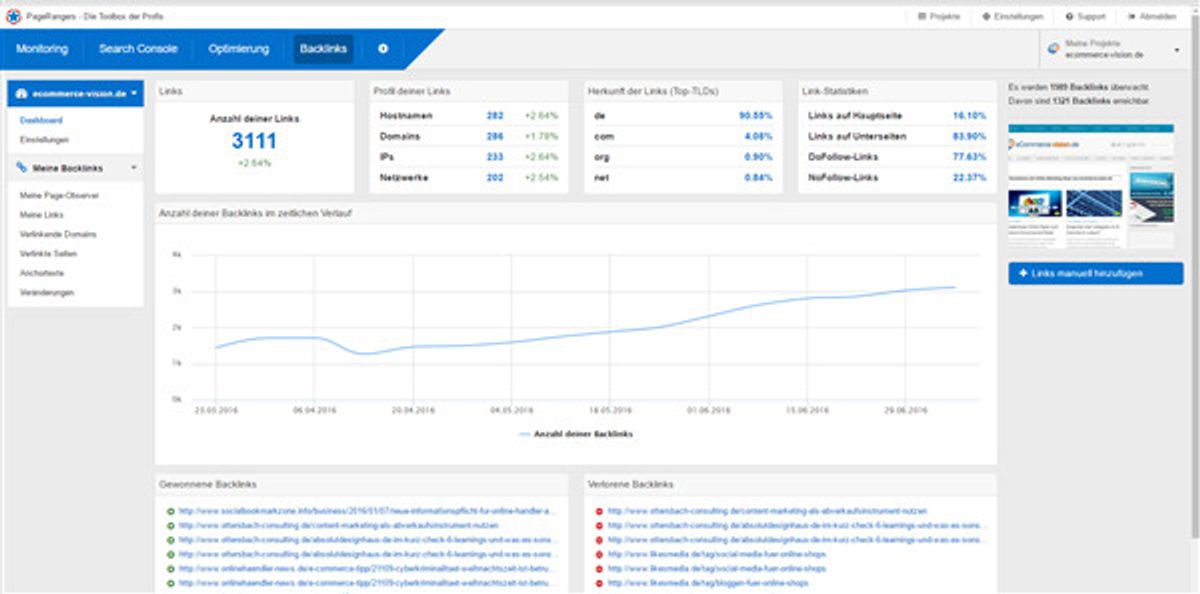Click Links auf Unterseiten percentage 83.90%
Screen dimensions: 1200x594
970,136
